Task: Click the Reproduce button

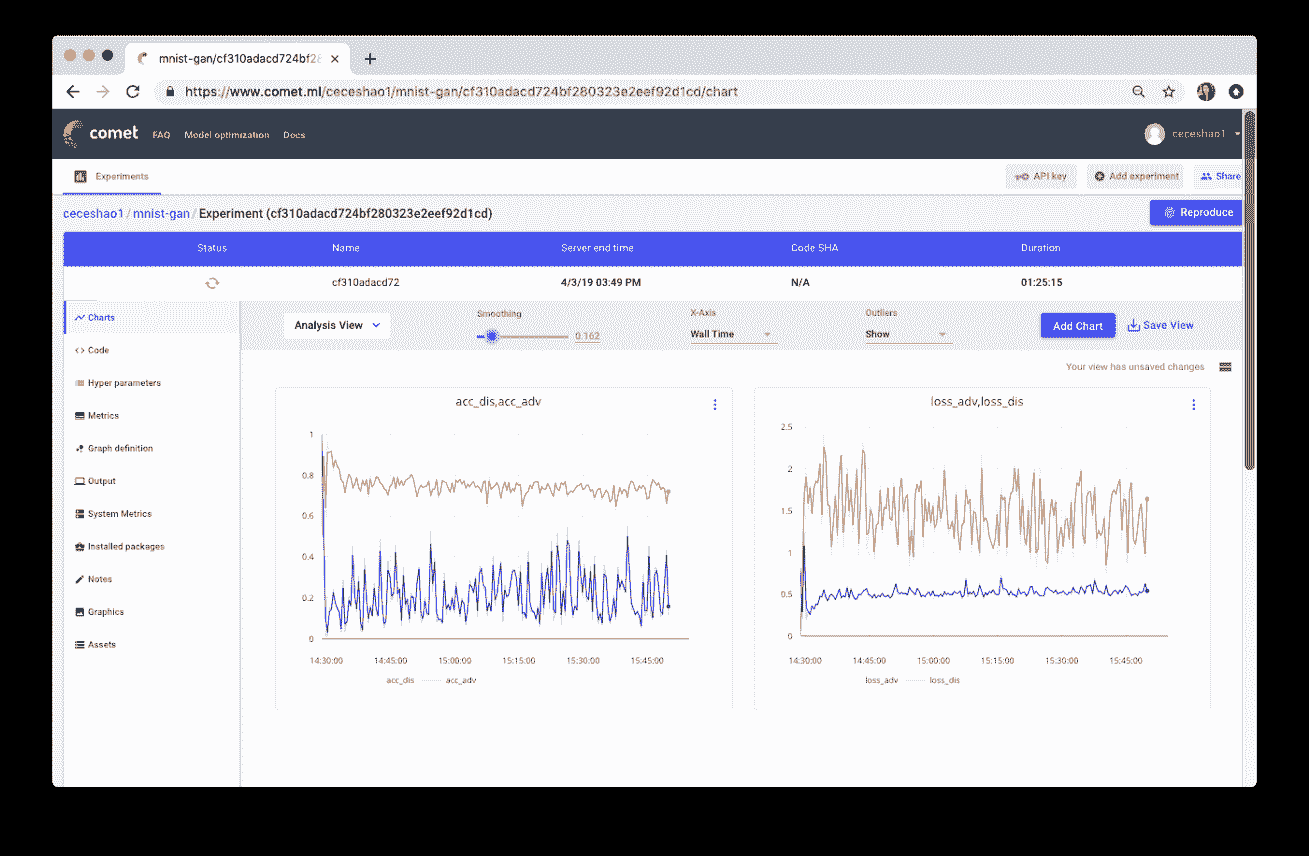Action: click(1196, 212)
